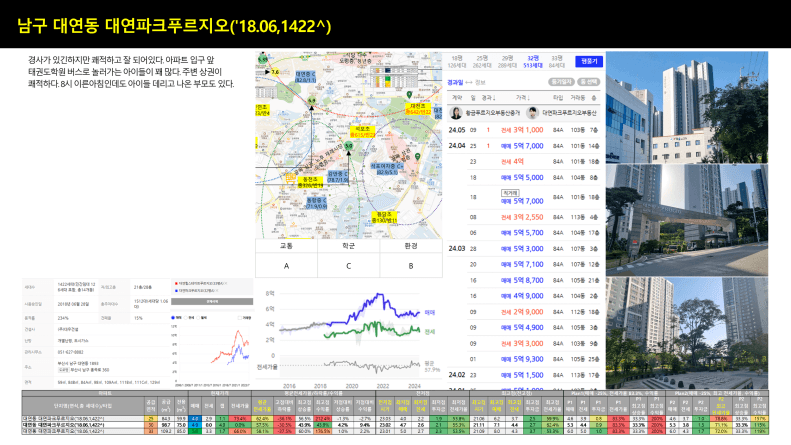Click the gray bar button under the complex legend
This screenshot has width=791, height=445.
(212, 301)
